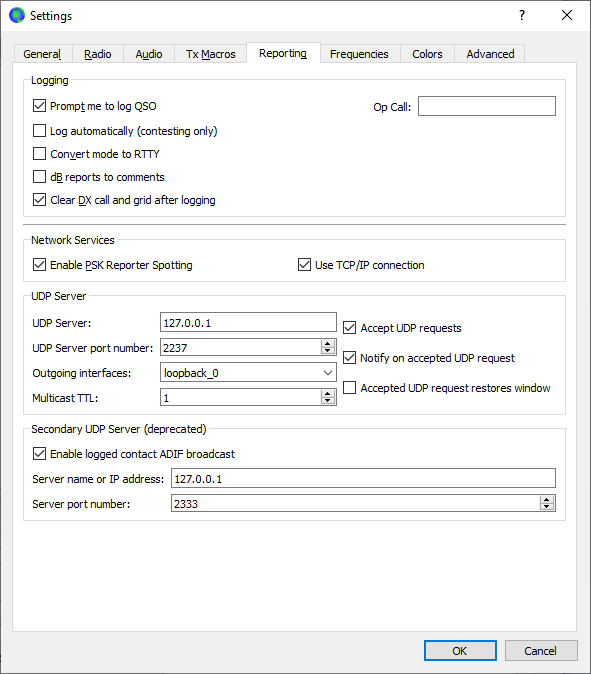Viewport: 591px width, 674px height.
Task: Switch to the Frequencies tab
Action: tap(359, 54)
